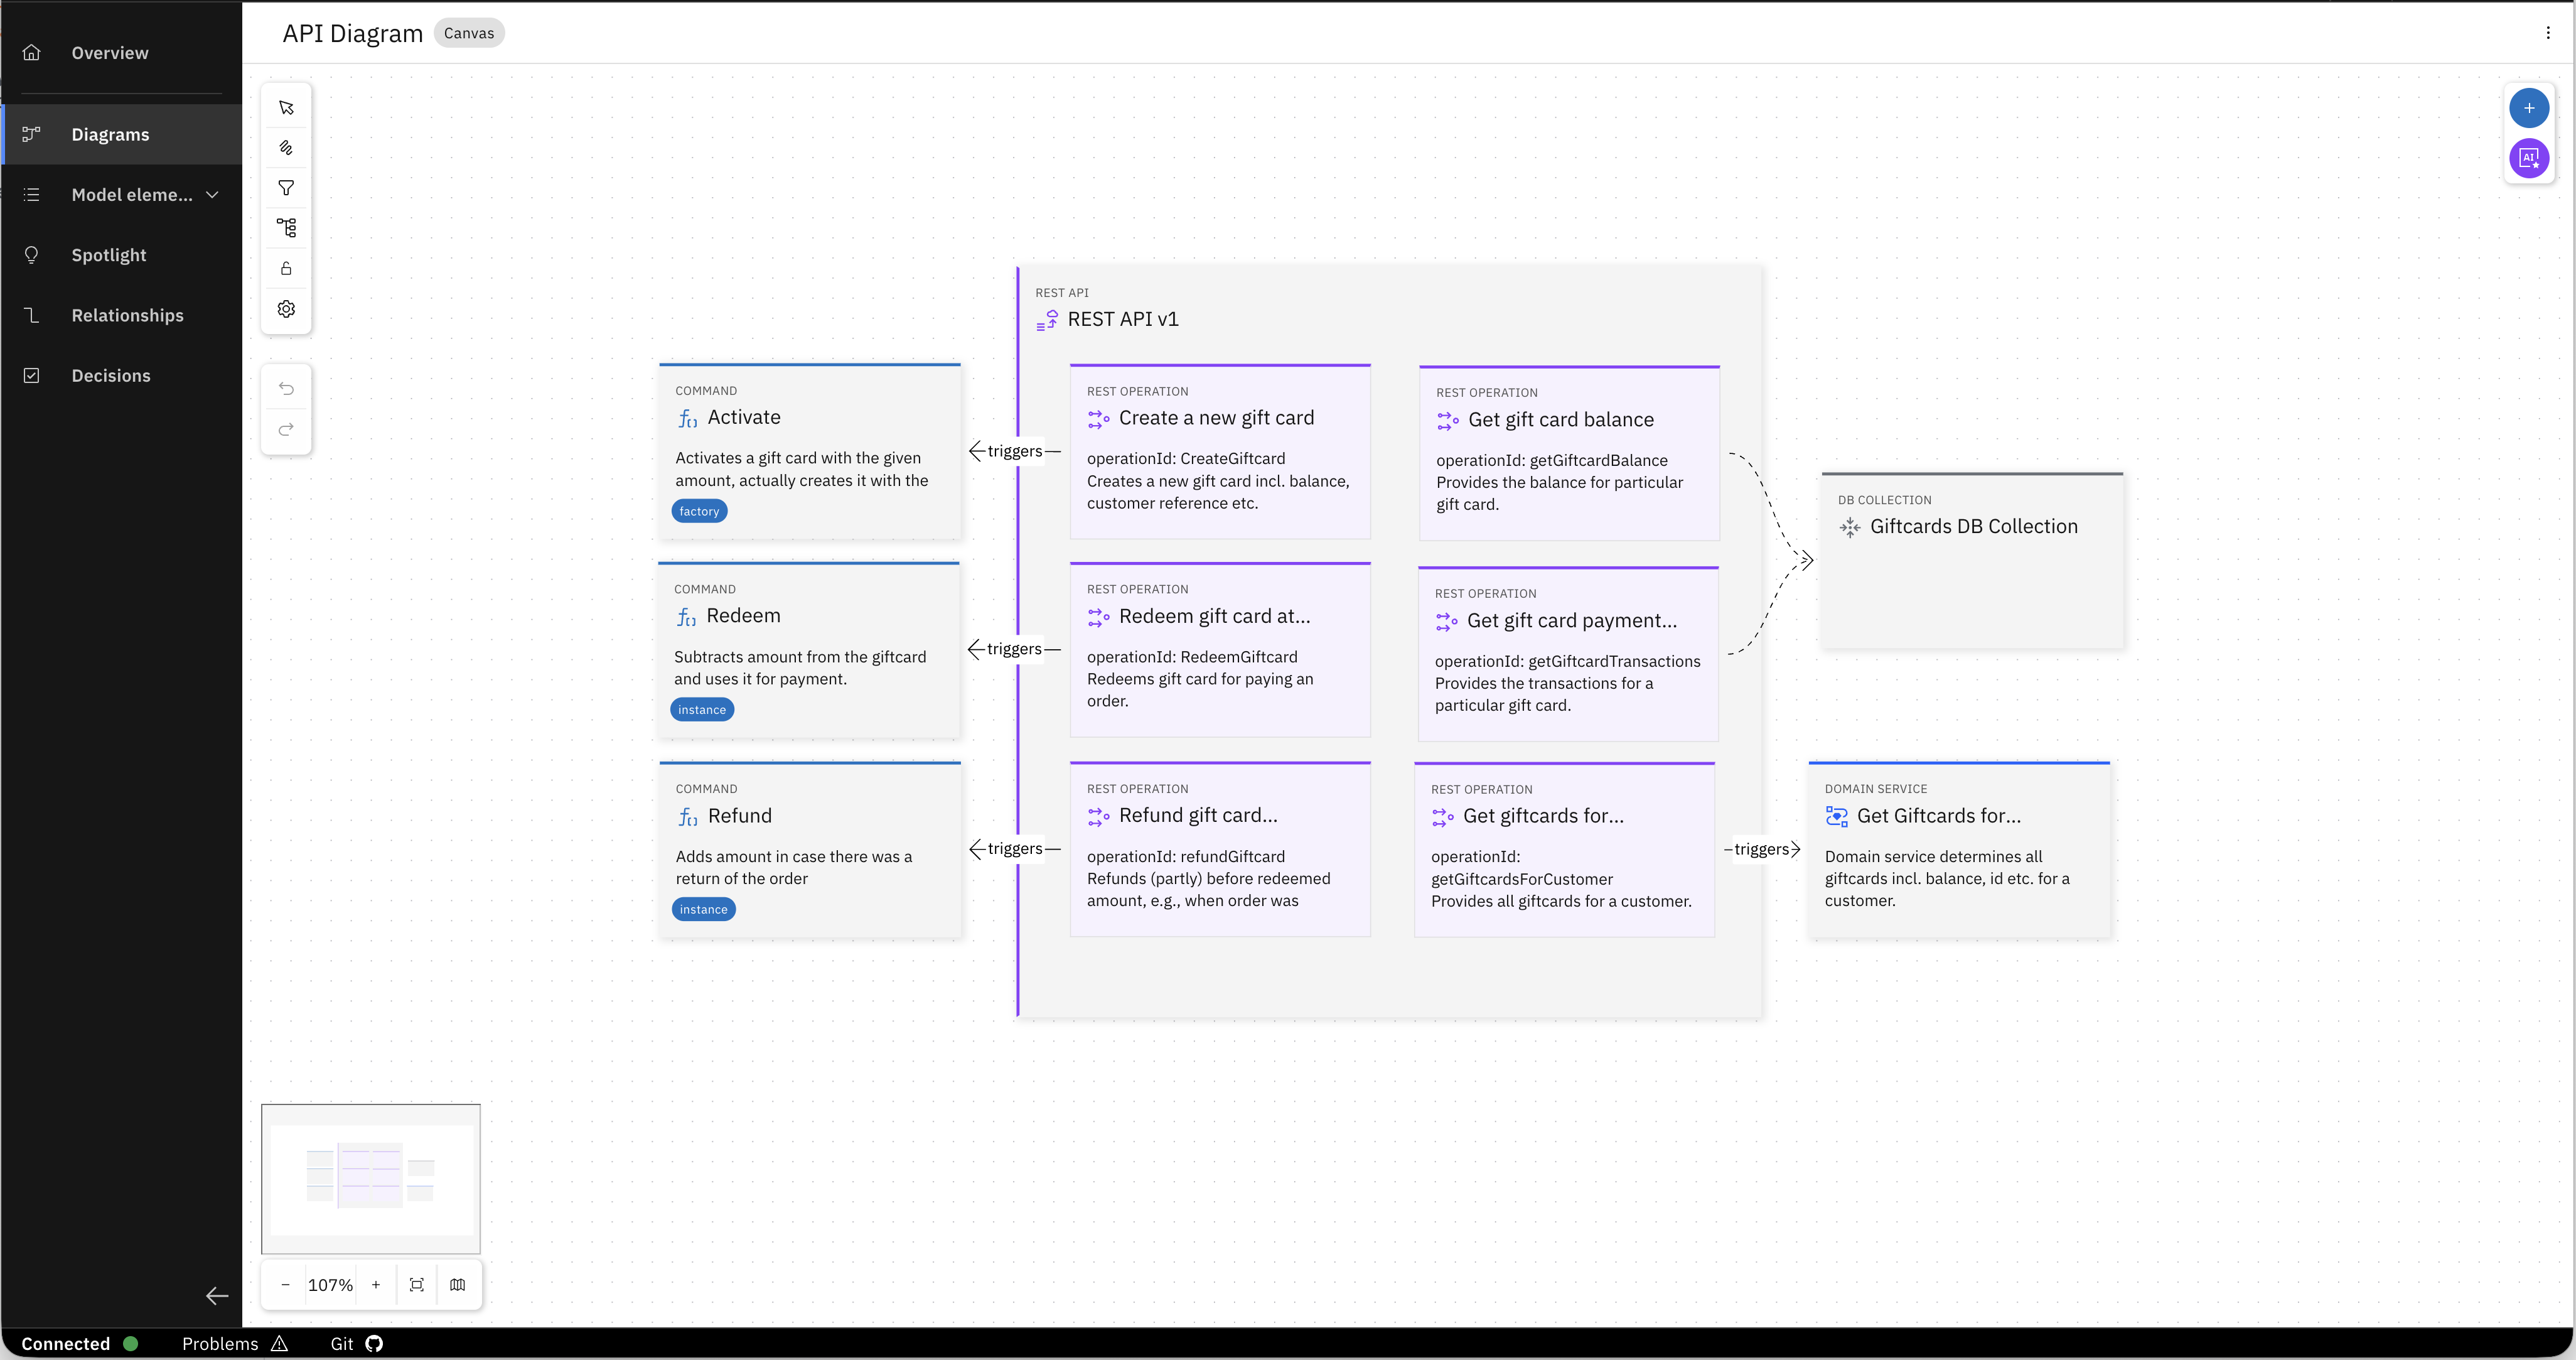Select the cursor selection tool
Screen dimensions: 2576x1360
[286, 107]
